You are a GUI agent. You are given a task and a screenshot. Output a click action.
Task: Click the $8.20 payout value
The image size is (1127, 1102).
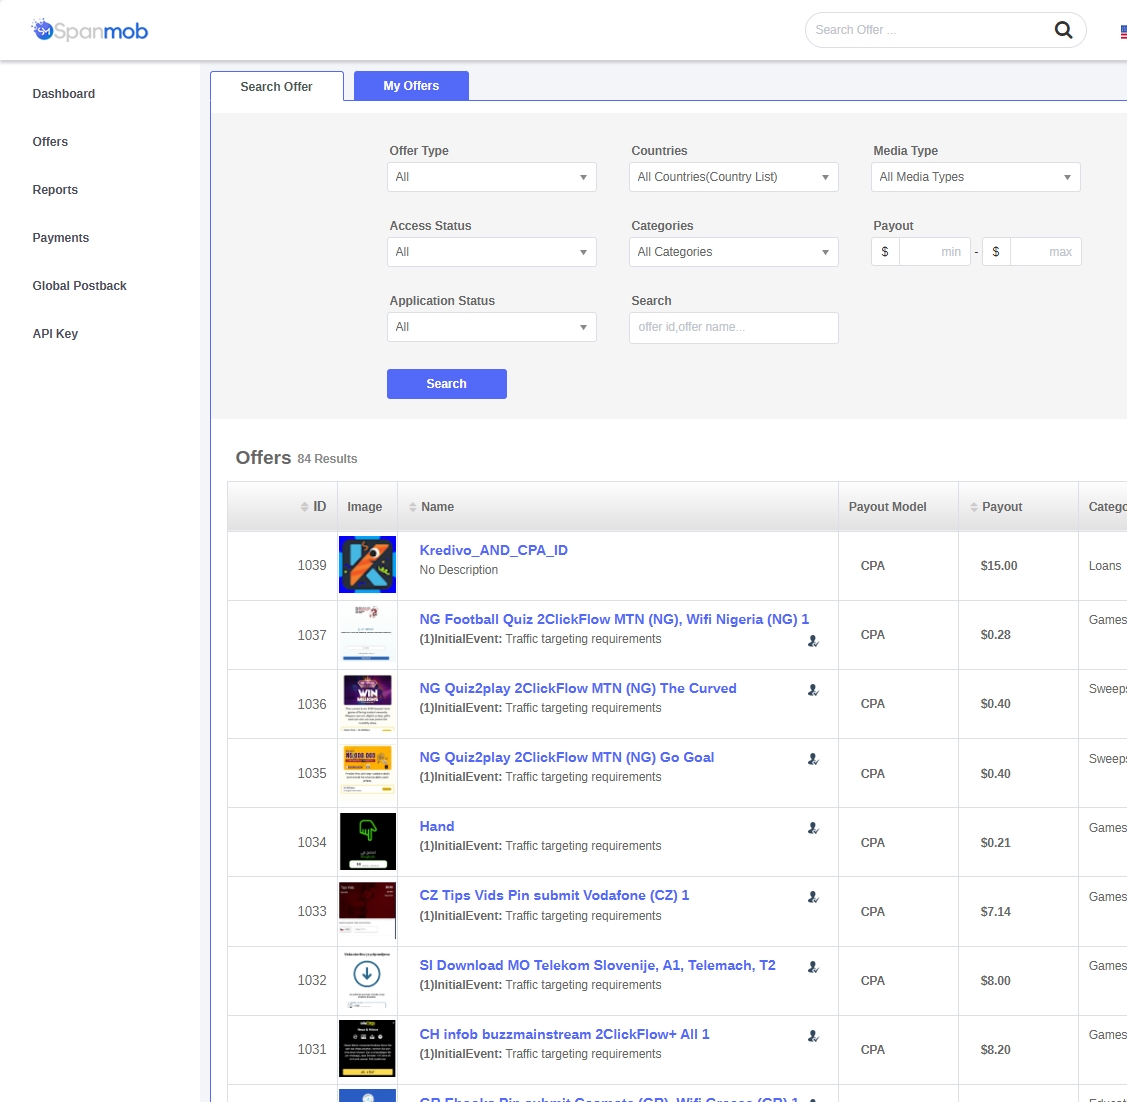[995, 1050]
